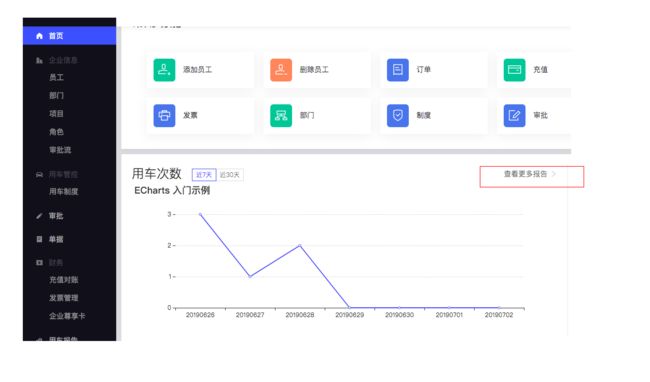The width and height of the screenshot is (650, 382).
Task: Collapse the 企业信息 sidebar group
Action: point(63,60)
